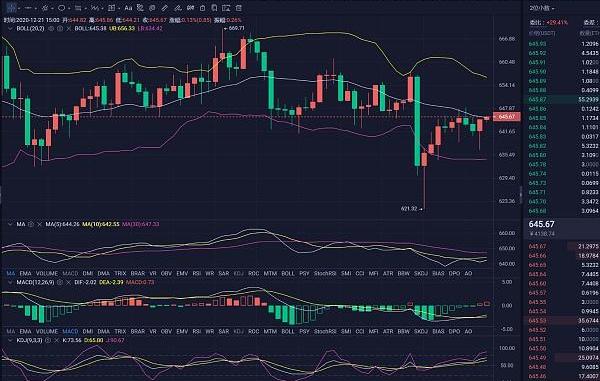Viewport: 600px width, 381px height.
Task: Remove the KDJ(9,3,3) indicator with its X
Action: pyautogui.click(x=56, y=340)
